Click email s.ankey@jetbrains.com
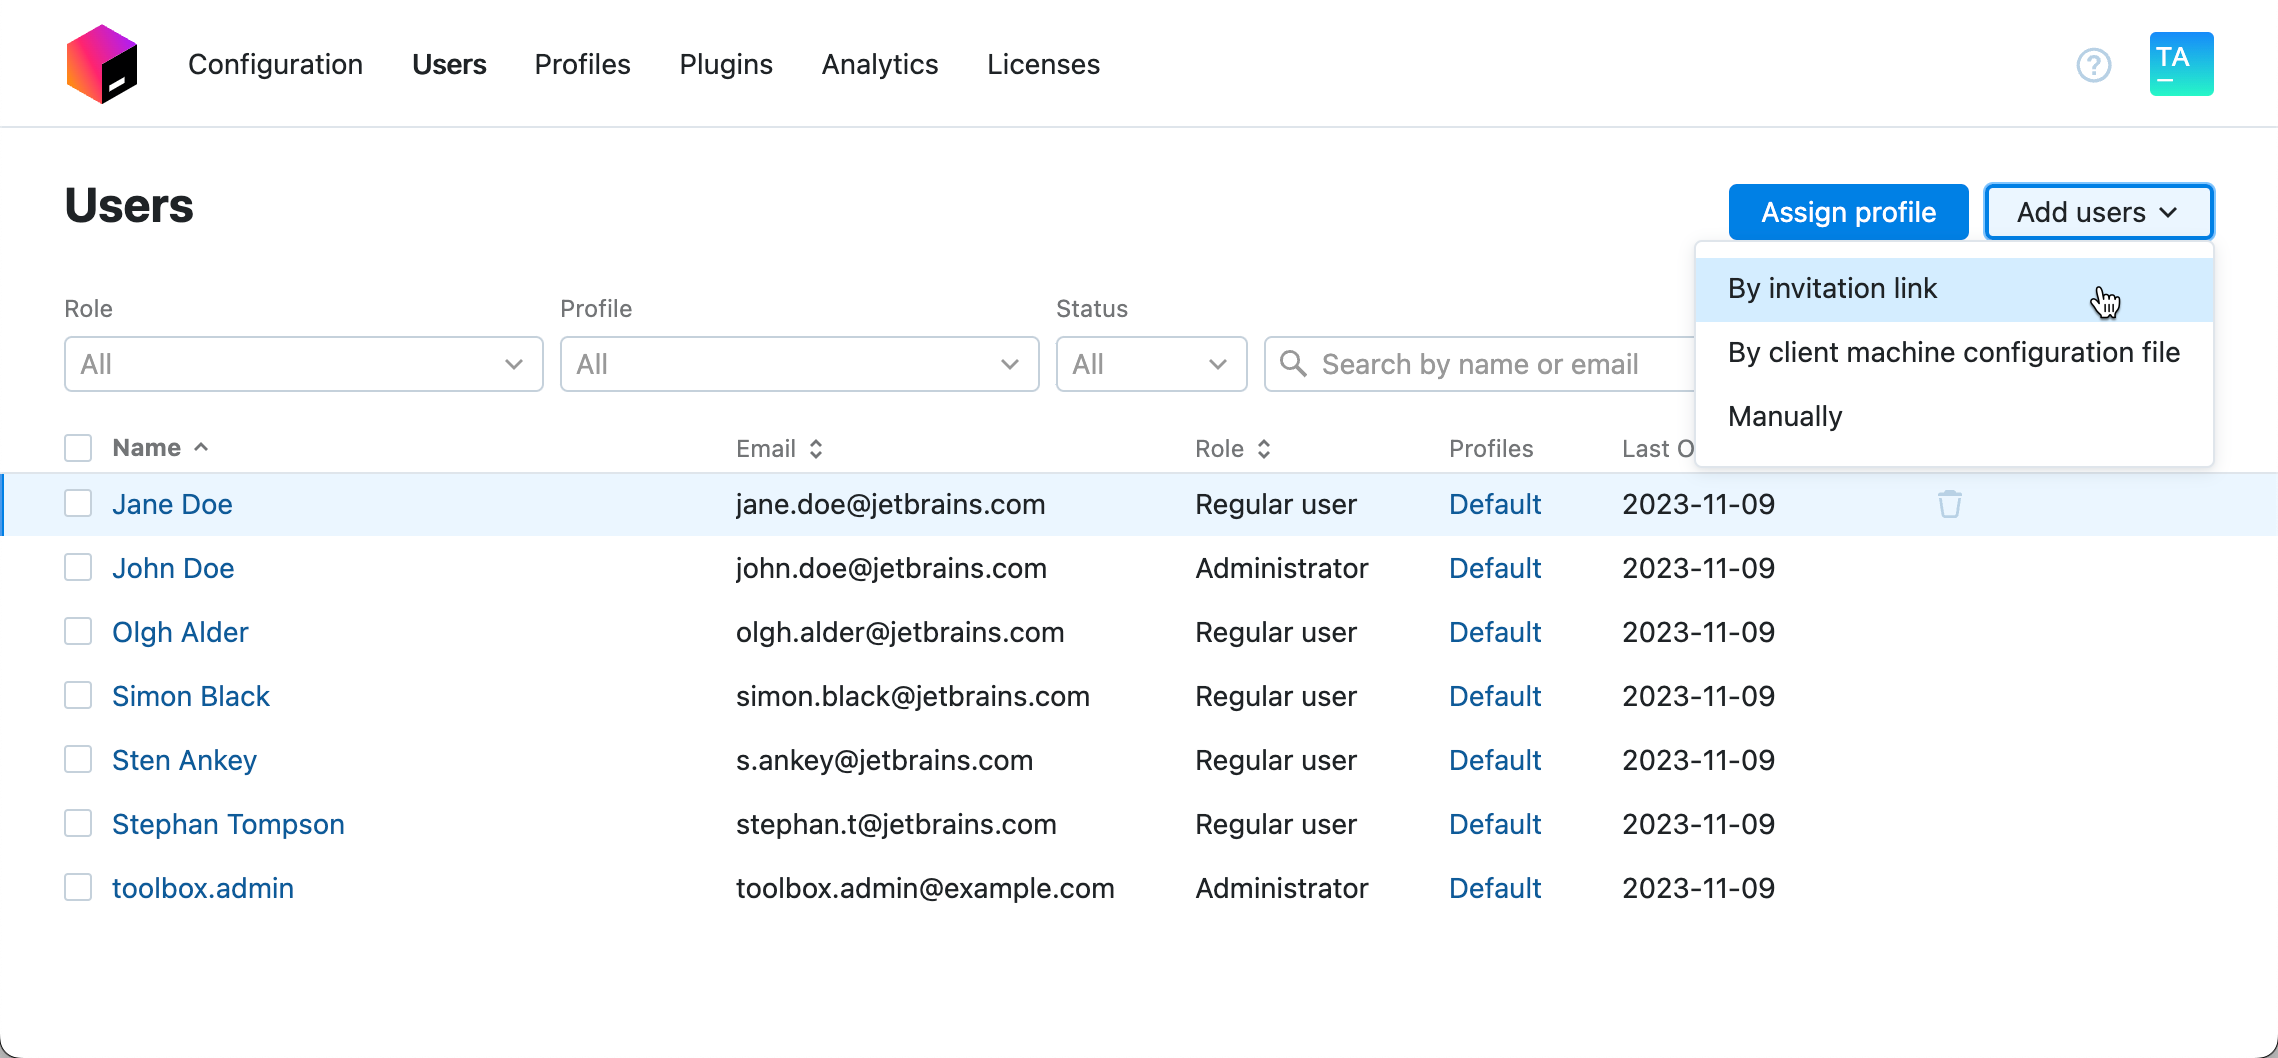Viewport: 2278px width, 1058px height. (884, 760)
